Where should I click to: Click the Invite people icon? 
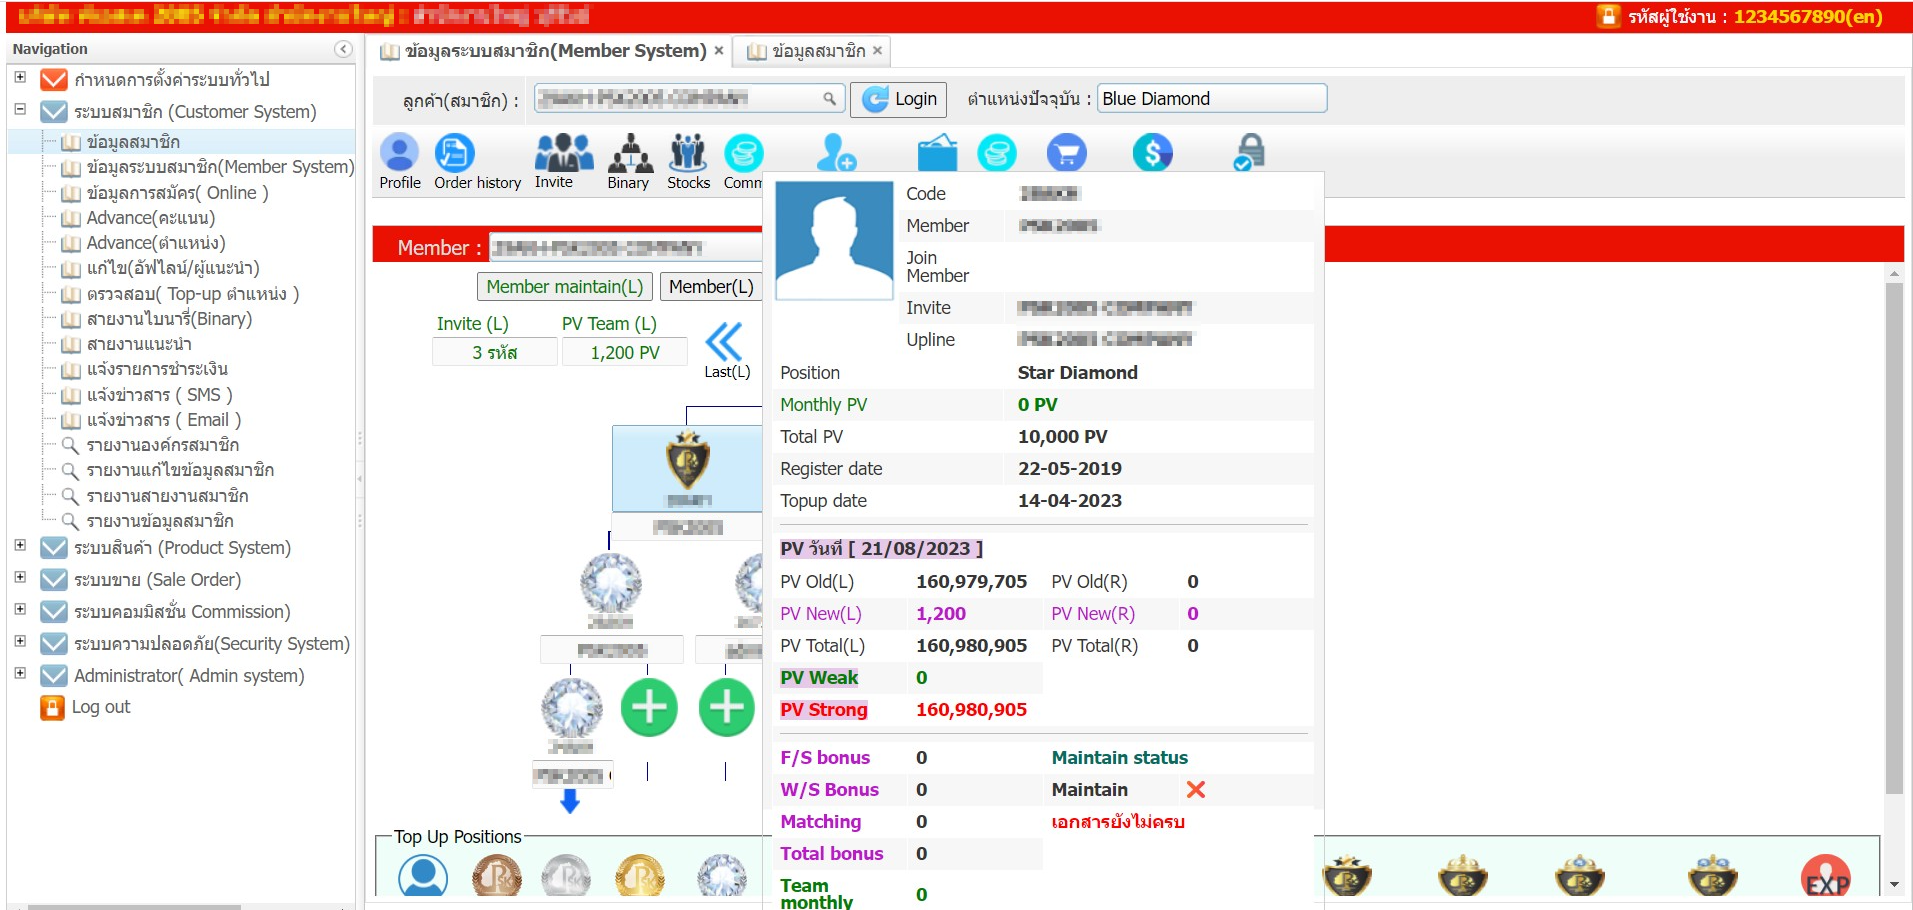click(563, 154)
